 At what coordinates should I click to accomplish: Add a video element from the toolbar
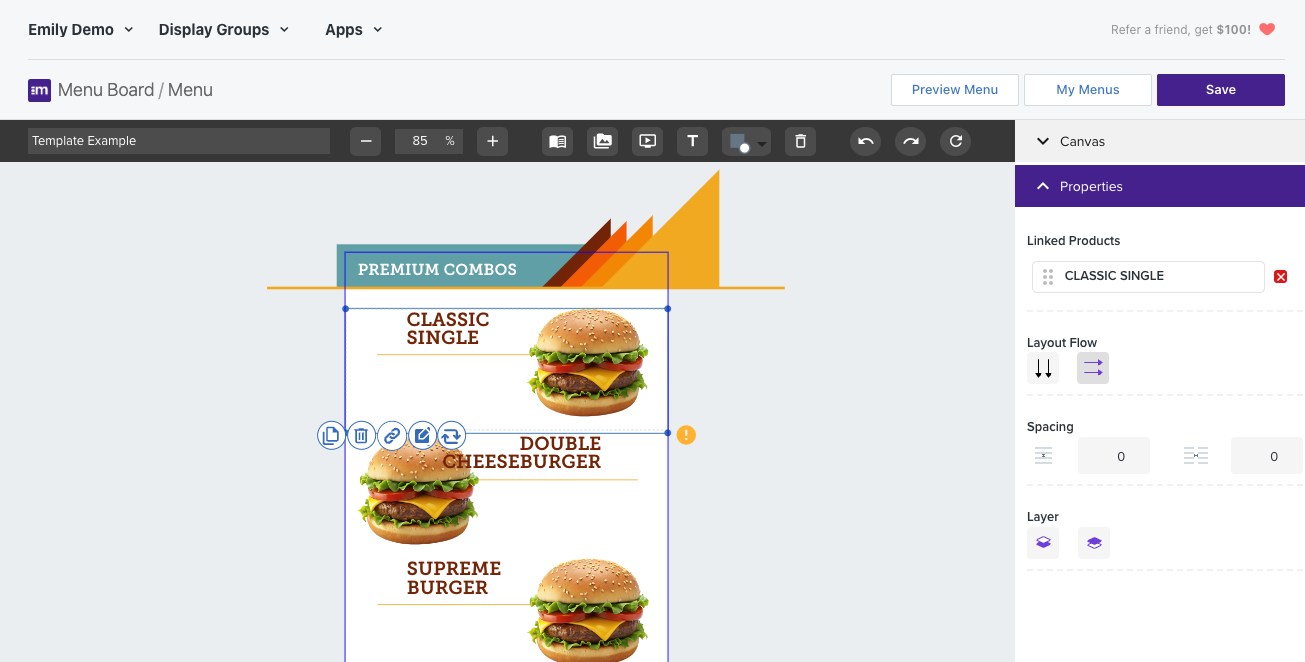tap(647, 141)
